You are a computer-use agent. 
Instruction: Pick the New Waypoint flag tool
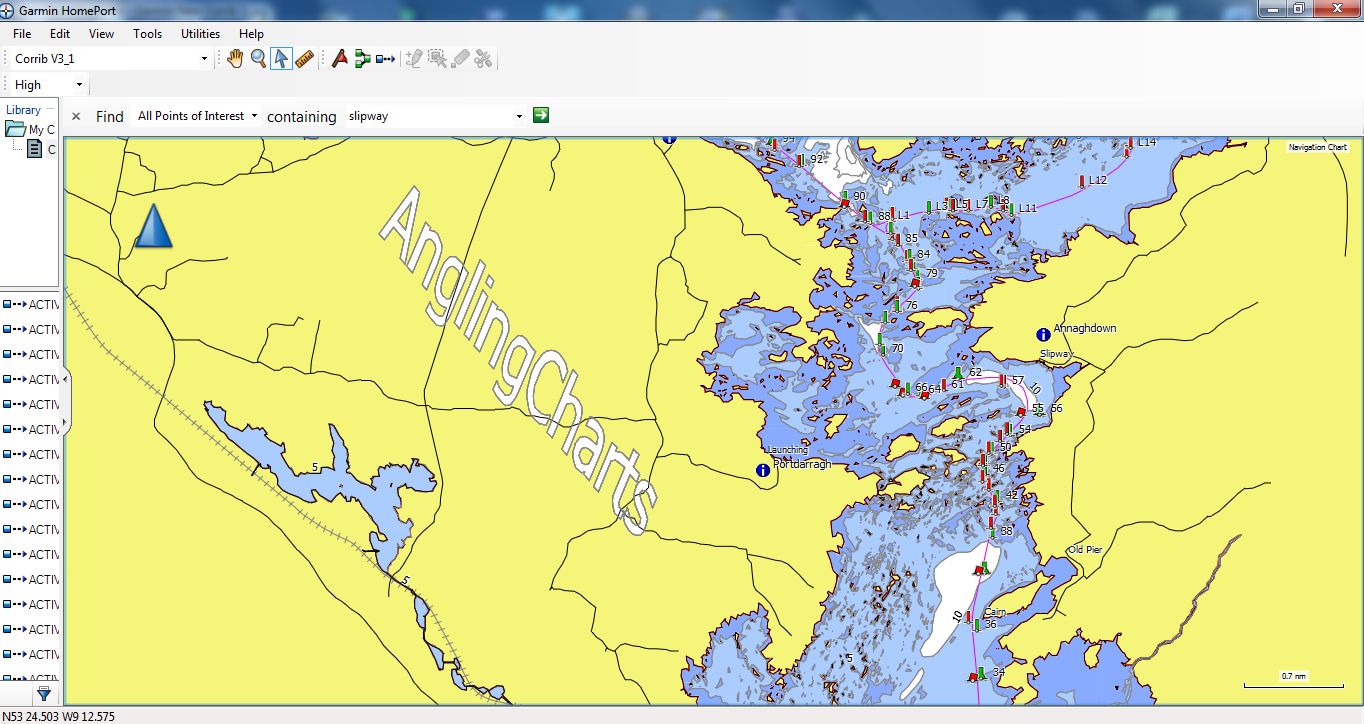[340, 59]
